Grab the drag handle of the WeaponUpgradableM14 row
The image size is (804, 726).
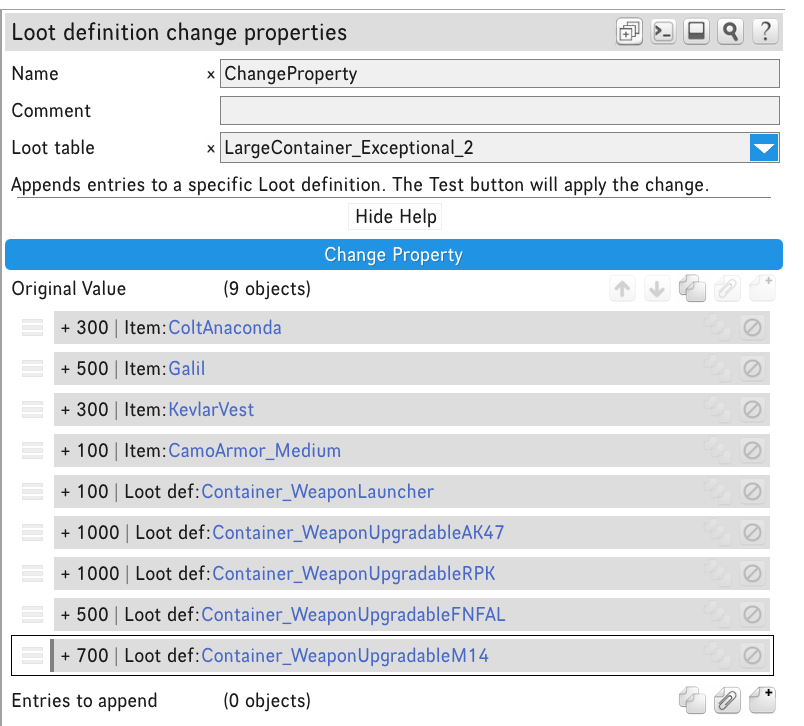(x=32, y=656)
